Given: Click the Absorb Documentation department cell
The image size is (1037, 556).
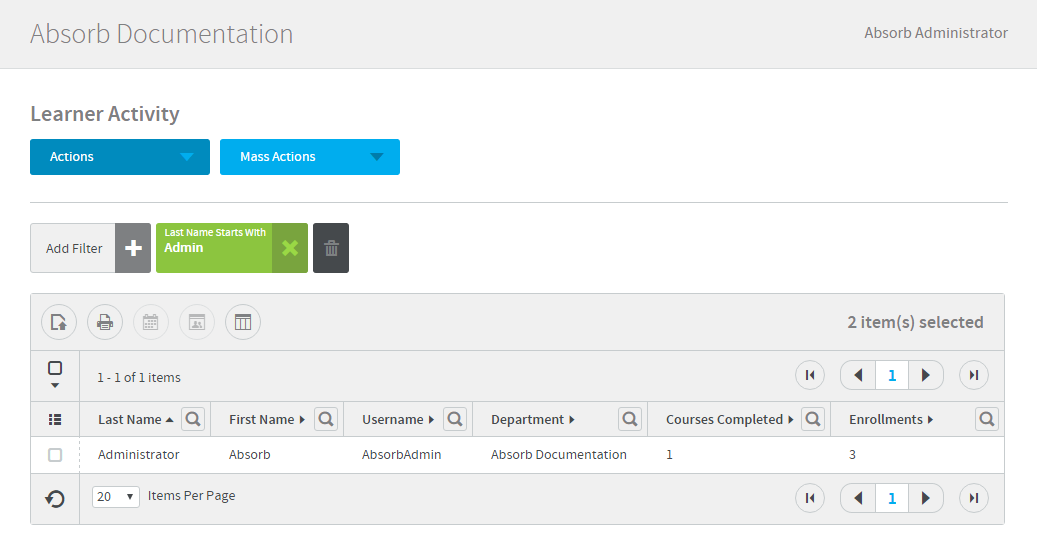Looking at the screenshot, I should 559,455.
